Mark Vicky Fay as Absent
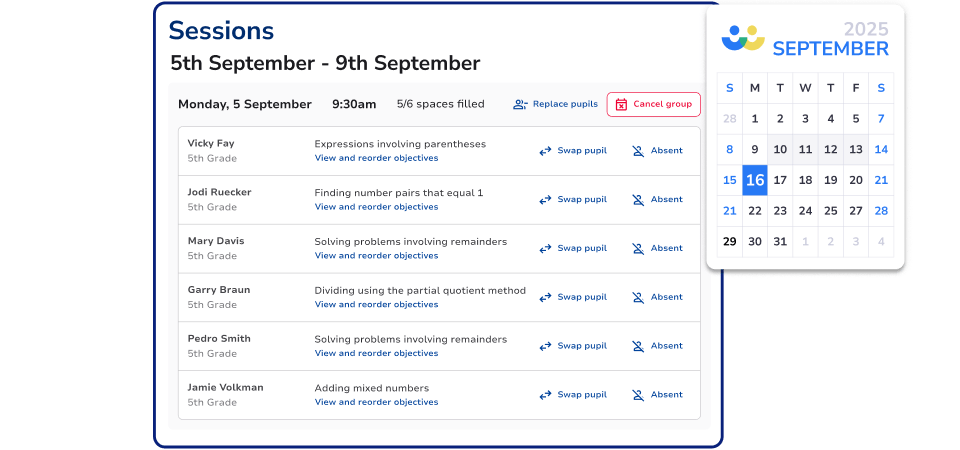 [666, 151]
